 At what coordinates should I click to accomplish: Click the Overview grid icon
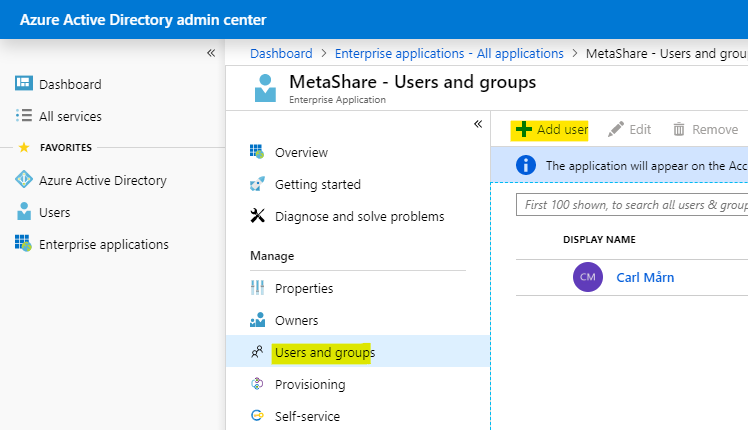[x=257, y=152]
